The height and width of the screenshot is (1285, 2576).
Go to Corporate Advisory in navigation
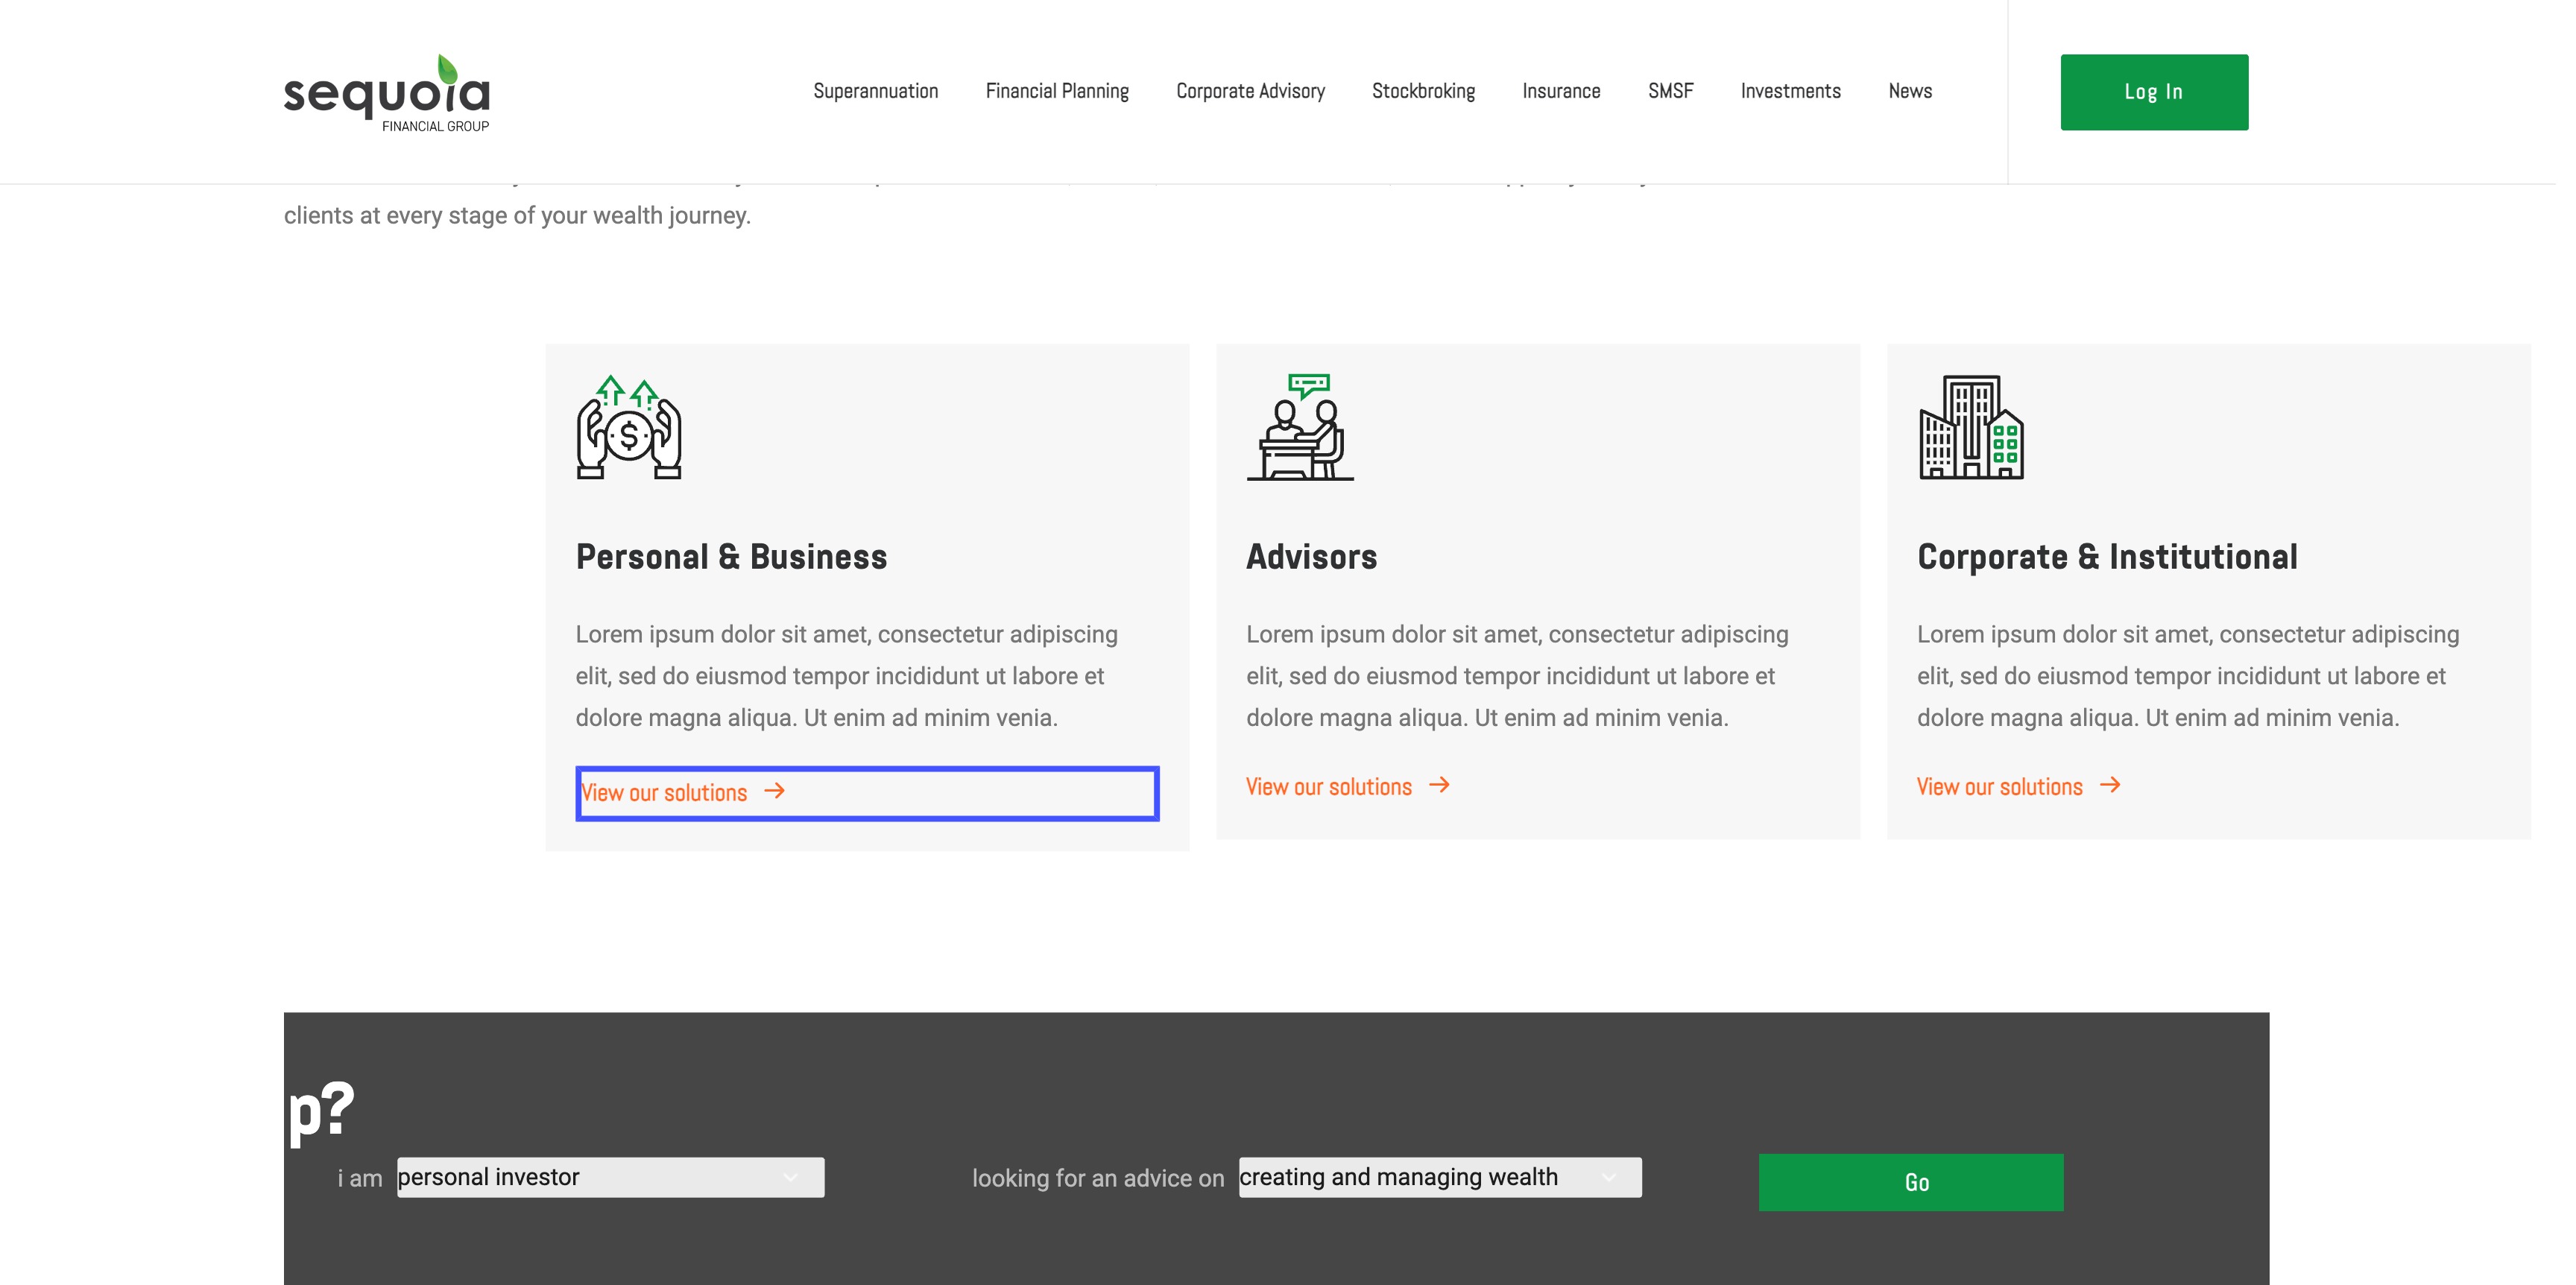click(x=1250, y=91)
